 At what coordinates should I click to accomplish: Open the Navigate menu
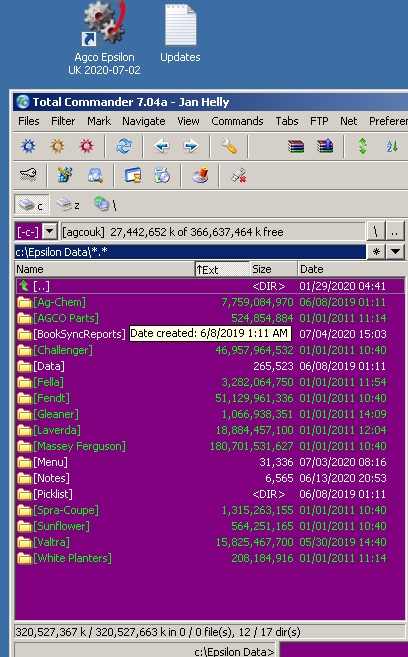(x=144, y=121)
